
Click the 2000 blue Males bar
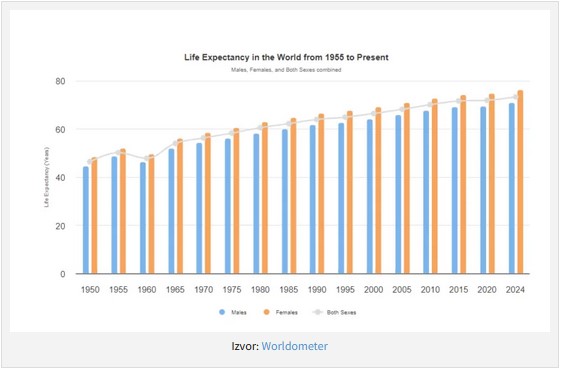coord(370,197)
